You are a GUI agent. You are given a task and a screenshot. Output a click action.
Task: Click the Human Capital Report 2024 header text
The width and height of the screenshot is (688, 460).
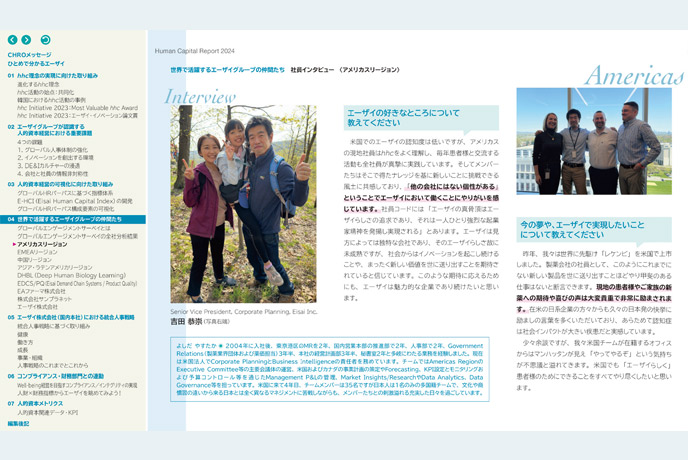point(194,51)
